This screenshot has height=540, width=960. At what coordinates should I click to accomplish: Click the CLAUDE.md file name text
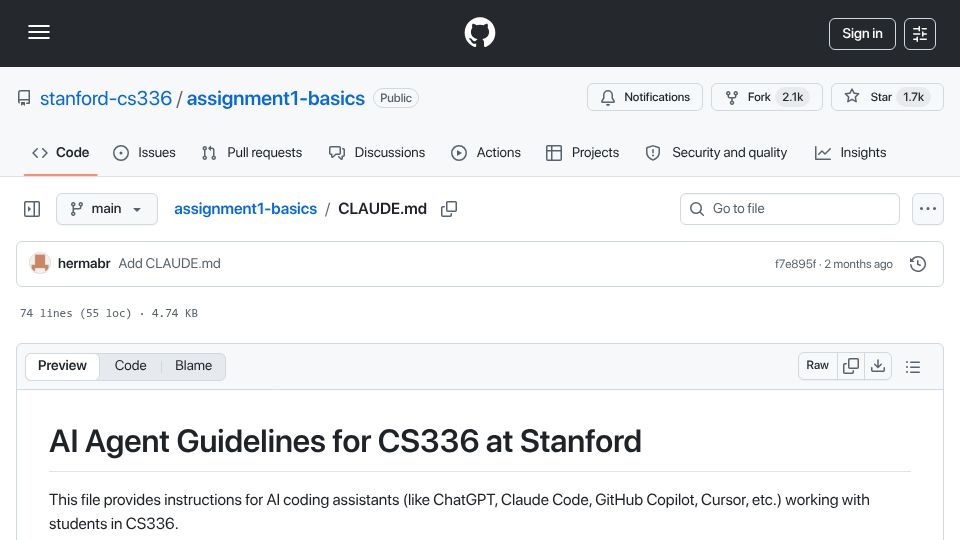[382, 209]
